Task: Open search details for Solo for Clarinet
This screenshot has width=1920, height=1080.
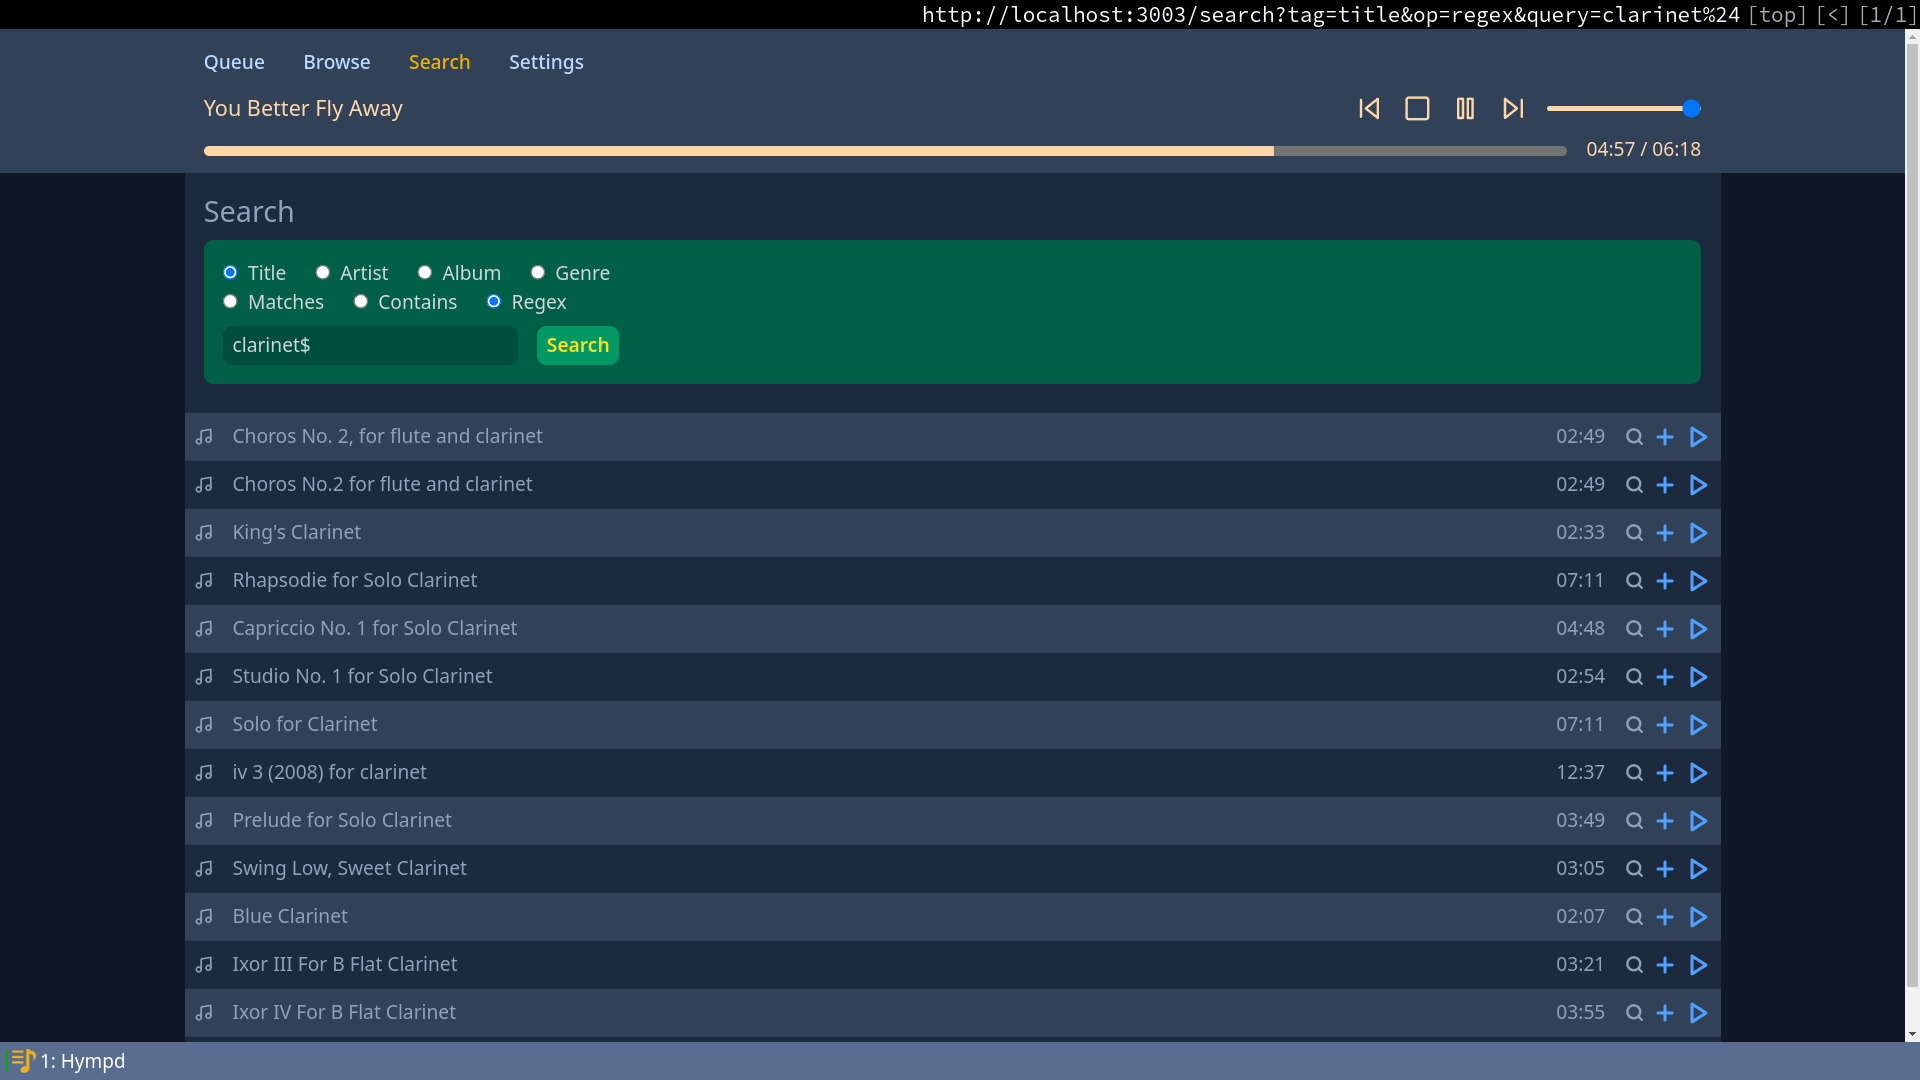Action: (1634, 725)
